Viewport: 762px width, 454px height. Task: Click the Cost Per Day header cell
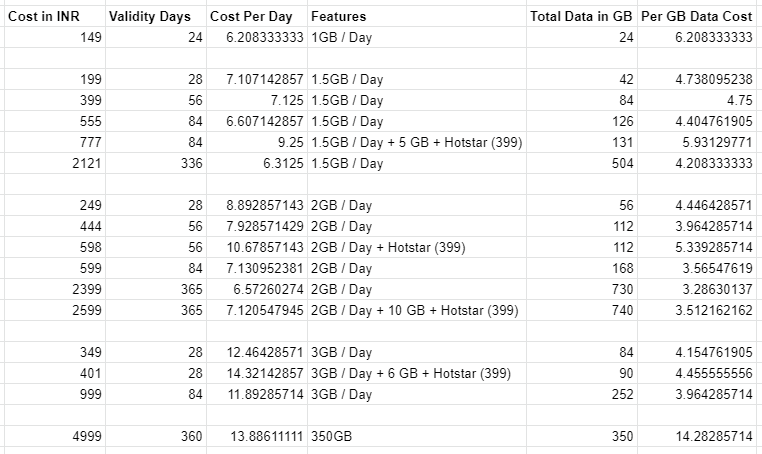(x=257, y=16)
